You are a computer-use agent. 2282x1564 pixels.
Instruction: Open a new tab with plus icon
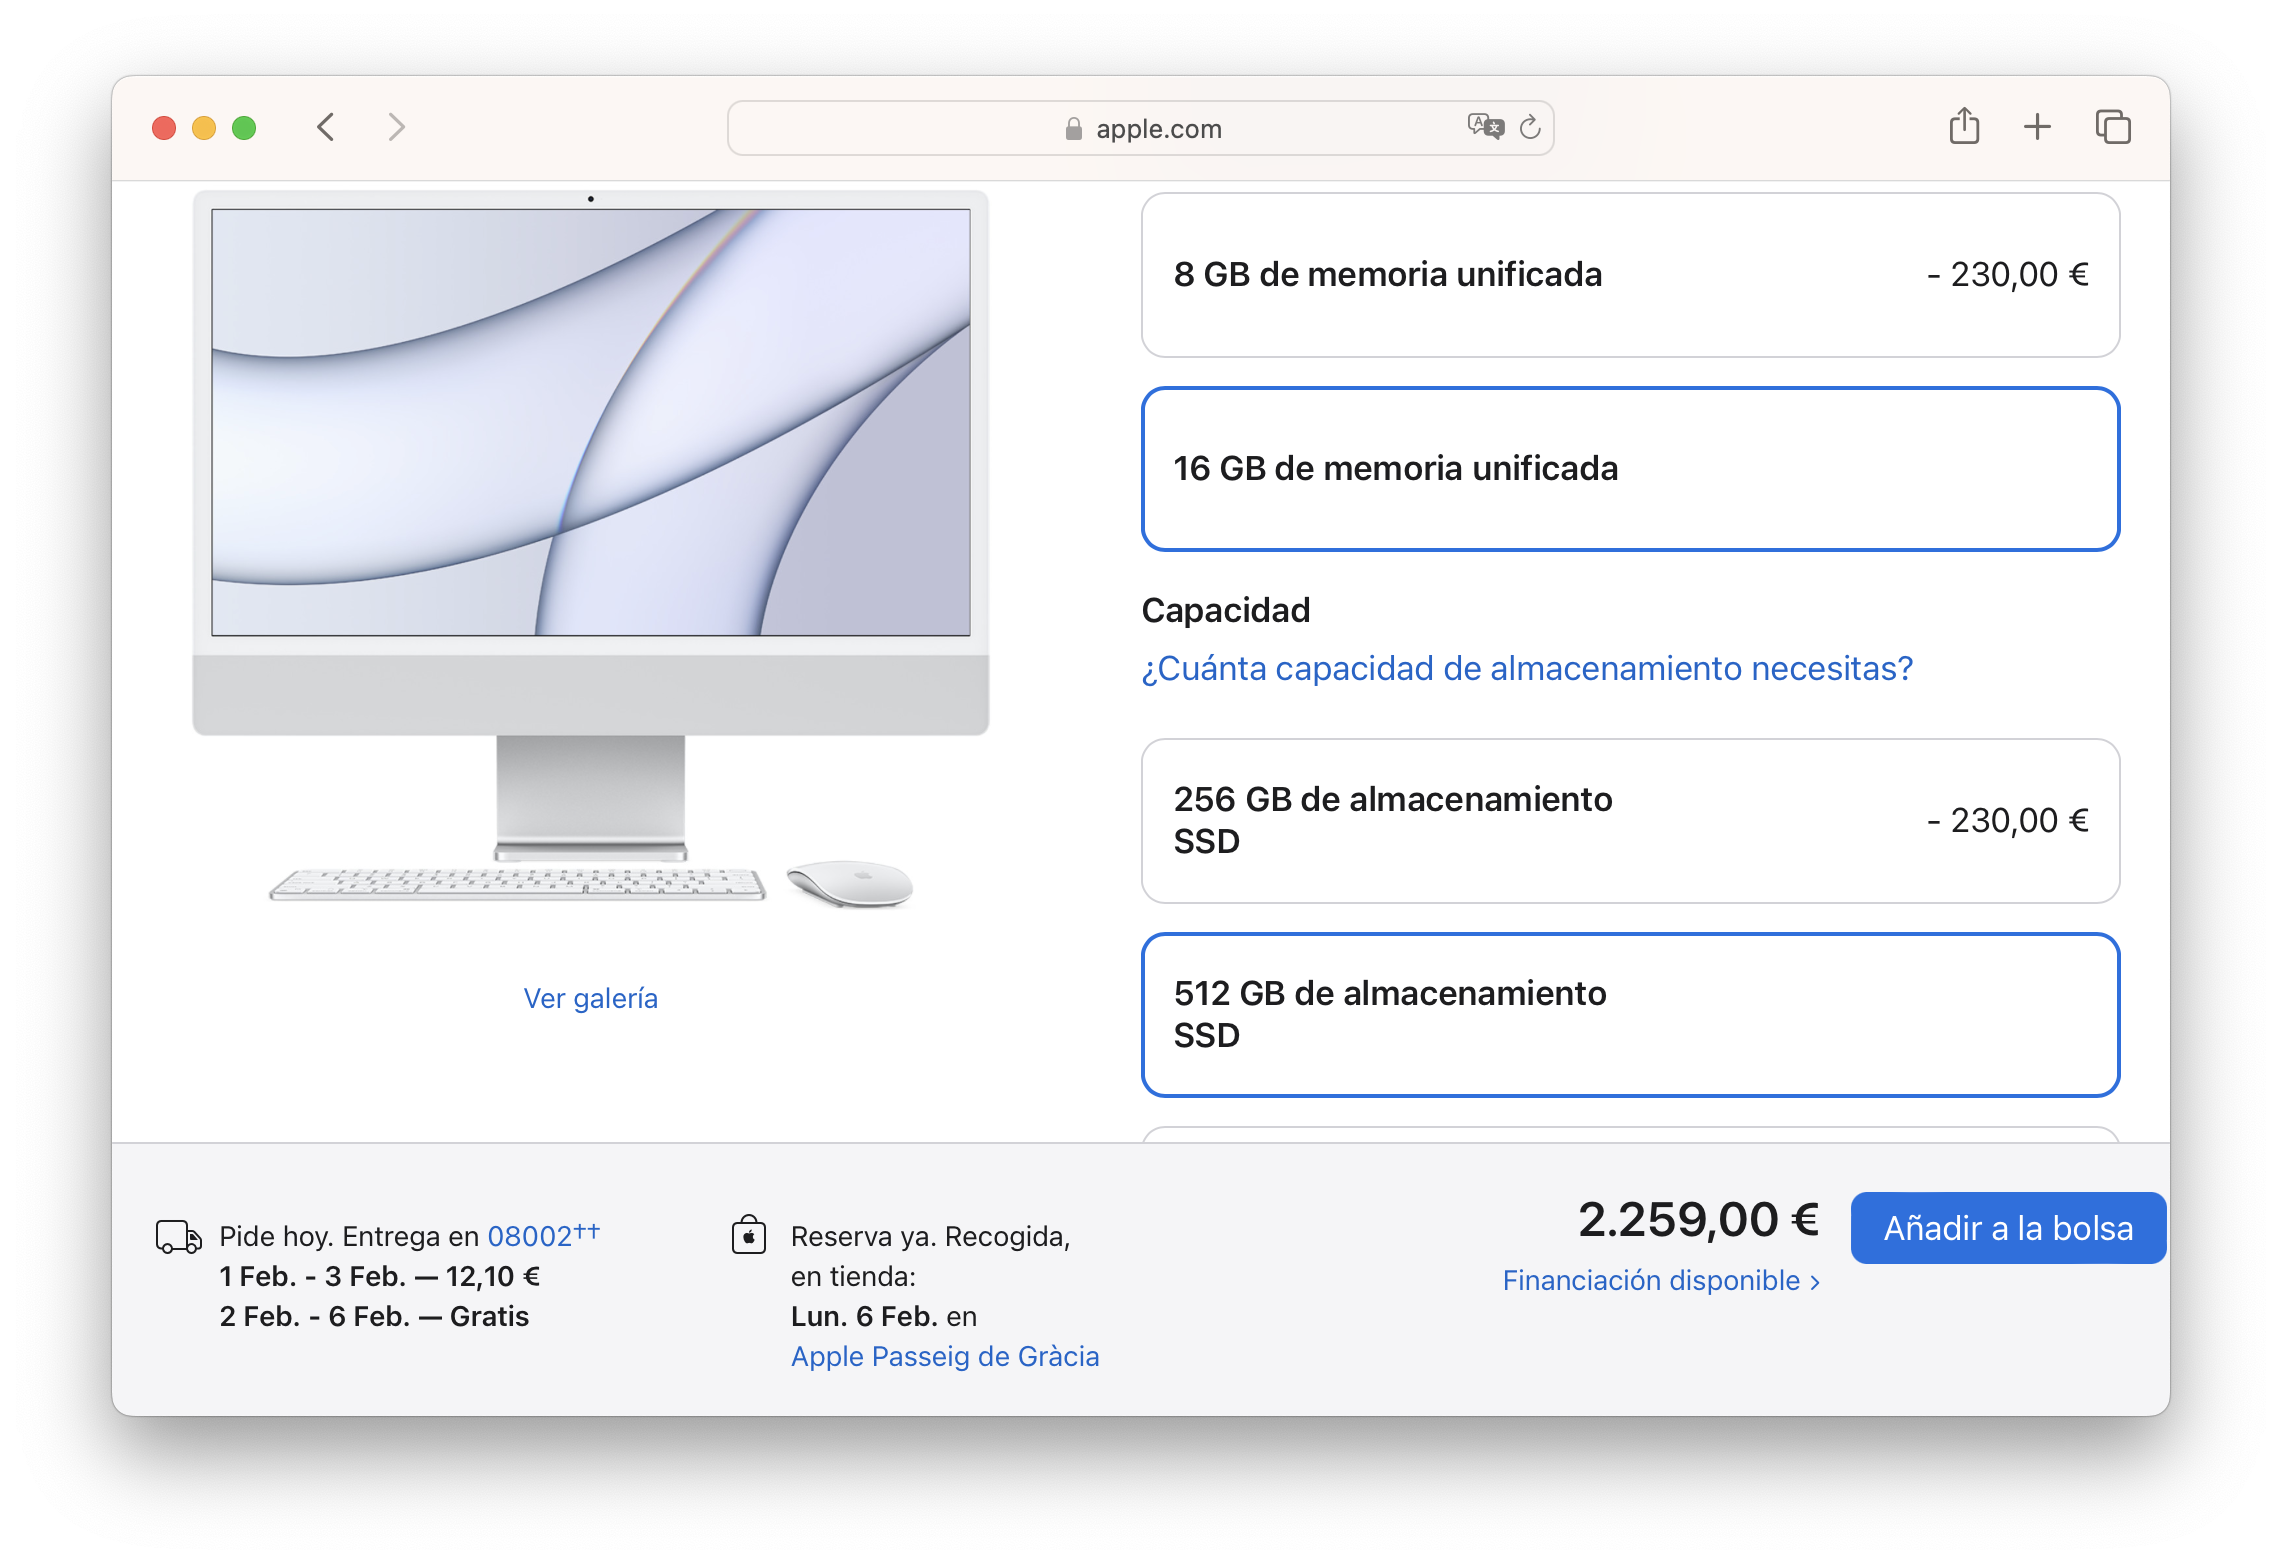(2037, 127)
